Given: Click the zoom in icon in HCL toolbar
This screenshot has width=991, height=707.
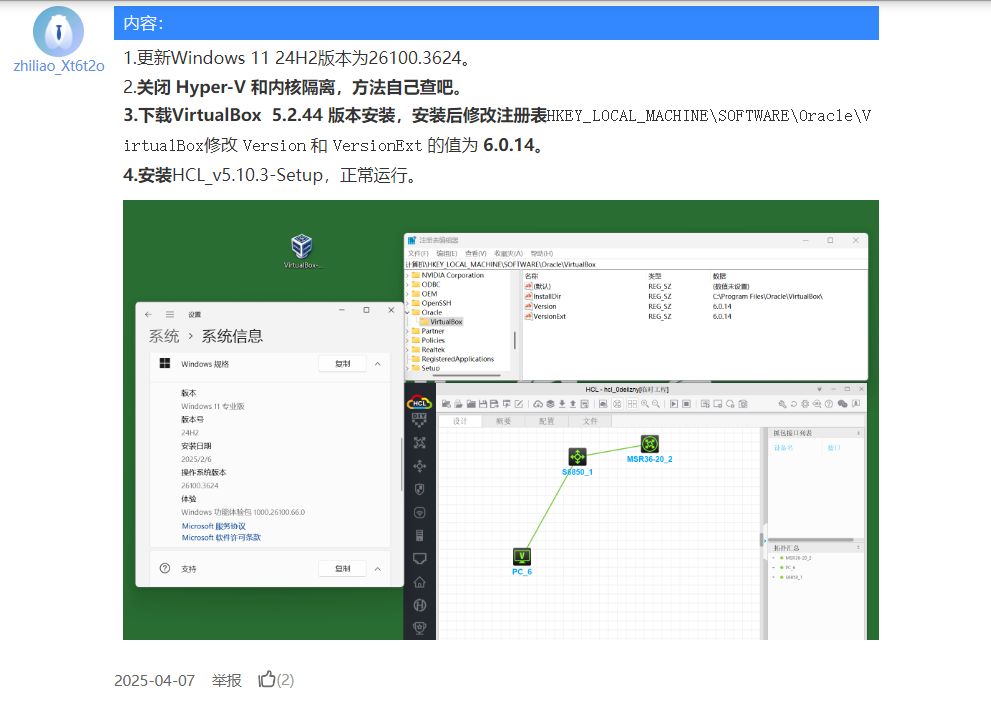Looking at the screenshot, I should [645, 404].
